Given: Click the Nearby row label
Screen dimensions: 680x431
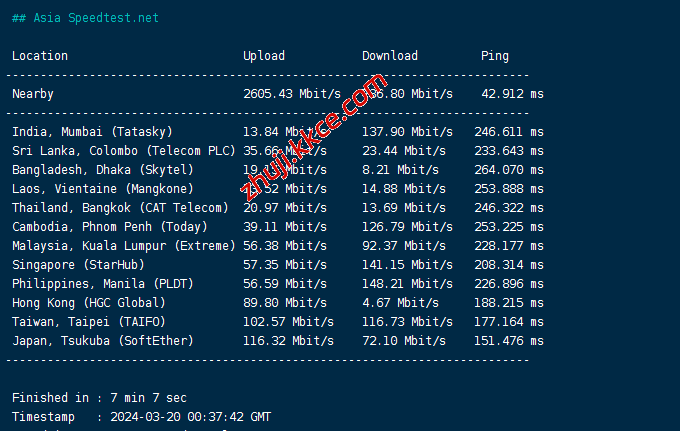Looking at the screenshot, I should click(33, 94).
